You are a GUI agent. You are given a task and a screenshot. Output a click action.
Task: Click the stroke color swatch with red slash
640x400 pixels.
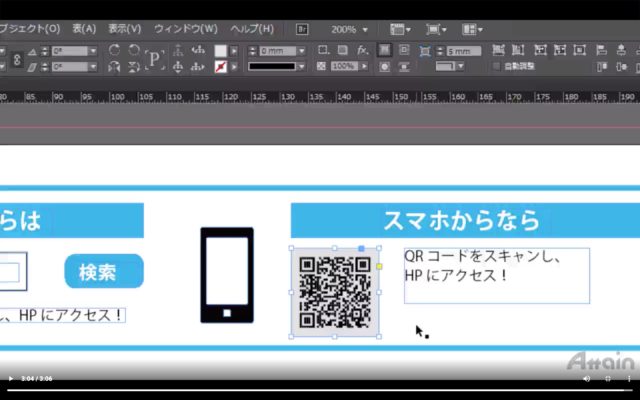220,67
